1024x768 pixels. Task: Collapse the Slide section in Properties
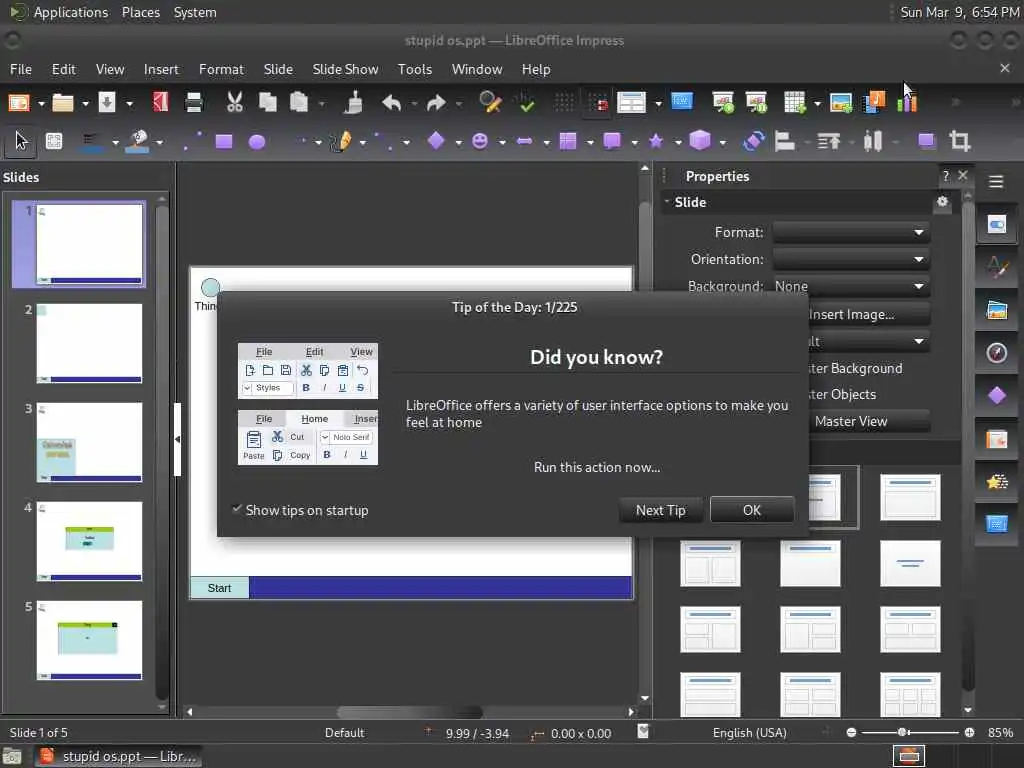[667, 202]
